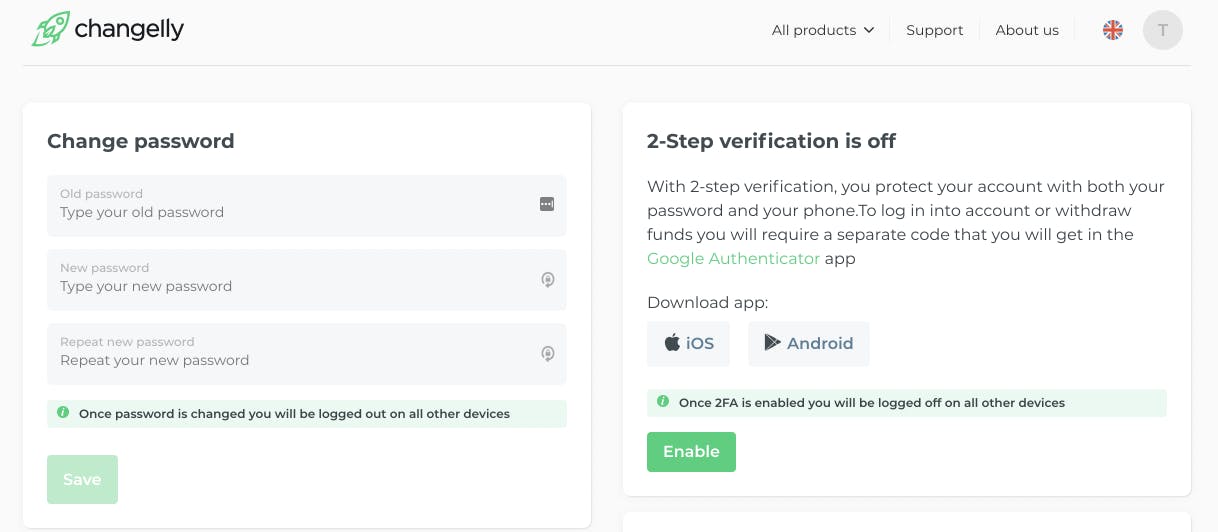Open the user avatar "T" menu
This screenshot has height=532, width=1218.
tap(1163, 30)
